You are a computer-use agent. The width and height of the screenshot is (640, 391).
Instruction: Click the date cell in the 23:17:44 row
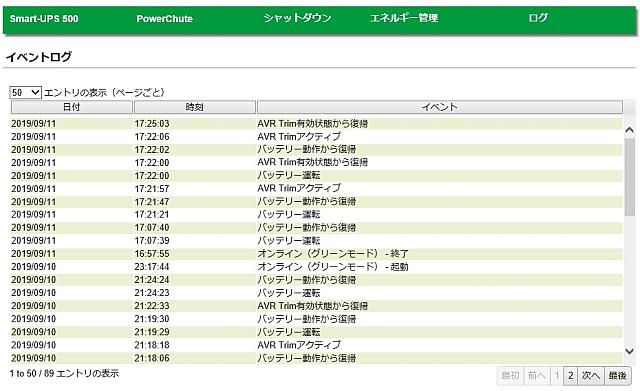(x=33, y=267)
